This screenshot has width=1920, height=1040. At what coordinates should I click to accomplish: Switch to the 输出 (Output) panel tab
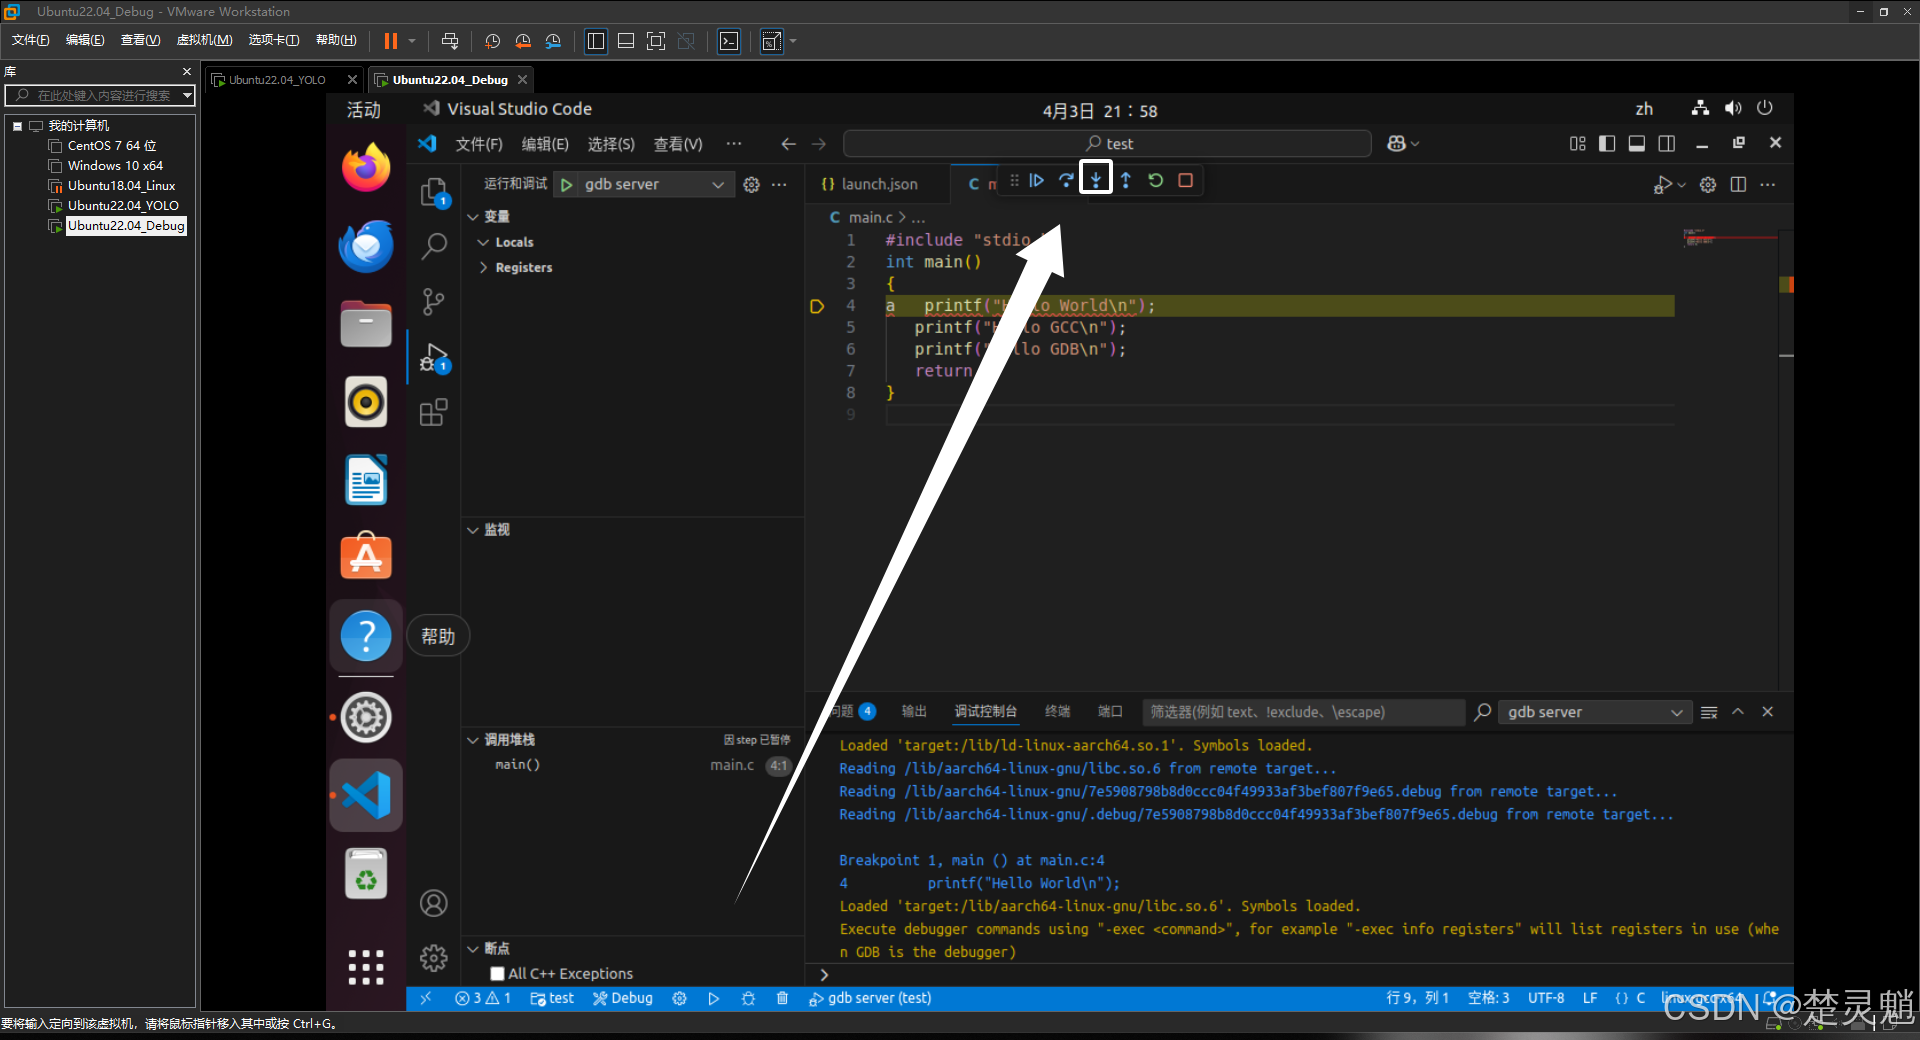(x=914, y=712)
